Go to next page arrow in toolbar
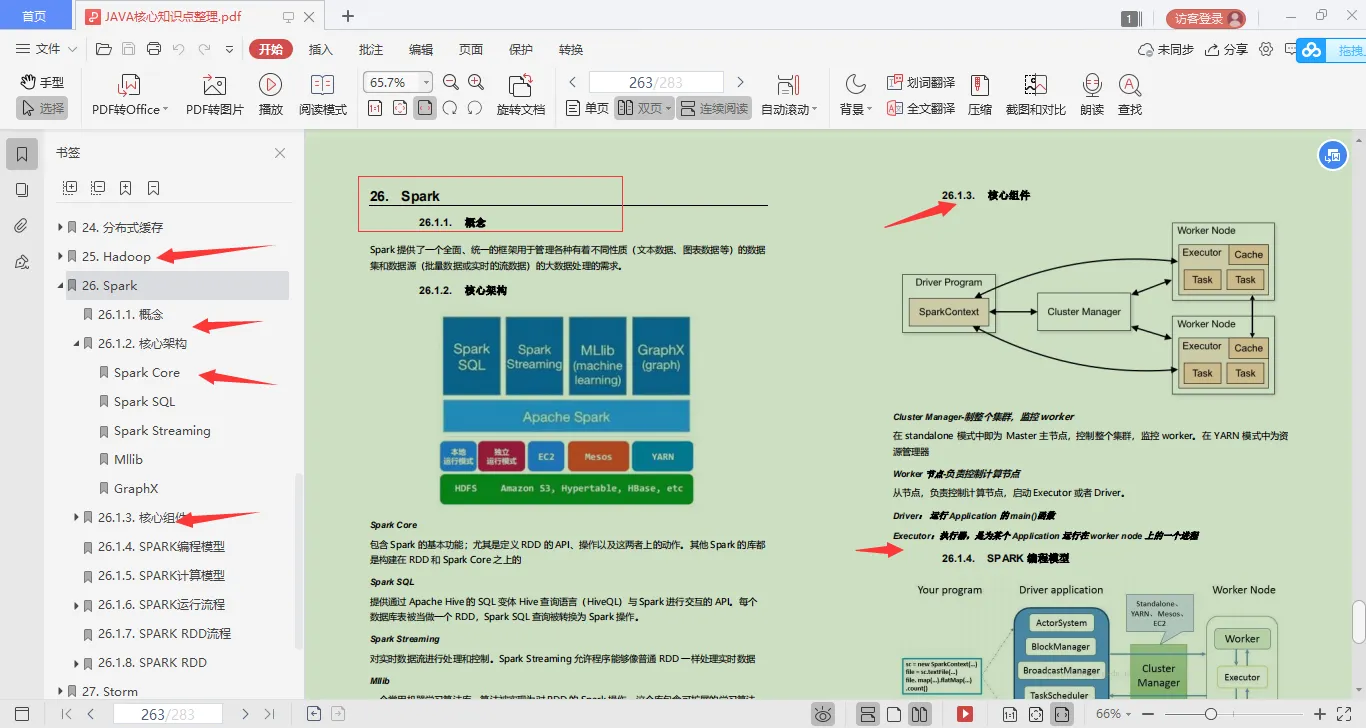Screen dimensions: 1366x728 [x=740, y=82]
